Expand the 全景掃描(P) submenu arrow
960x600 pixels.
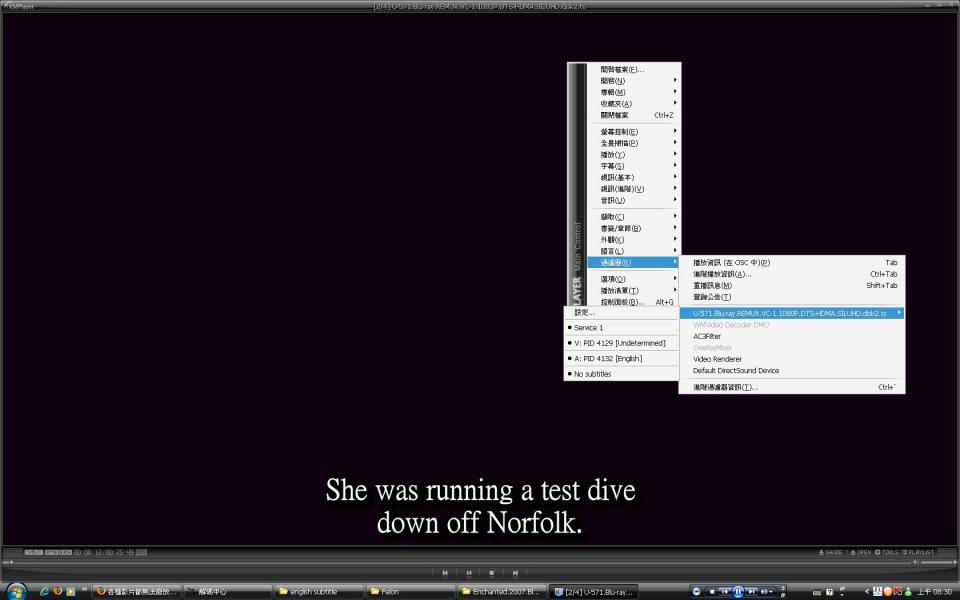pos(675,143)
